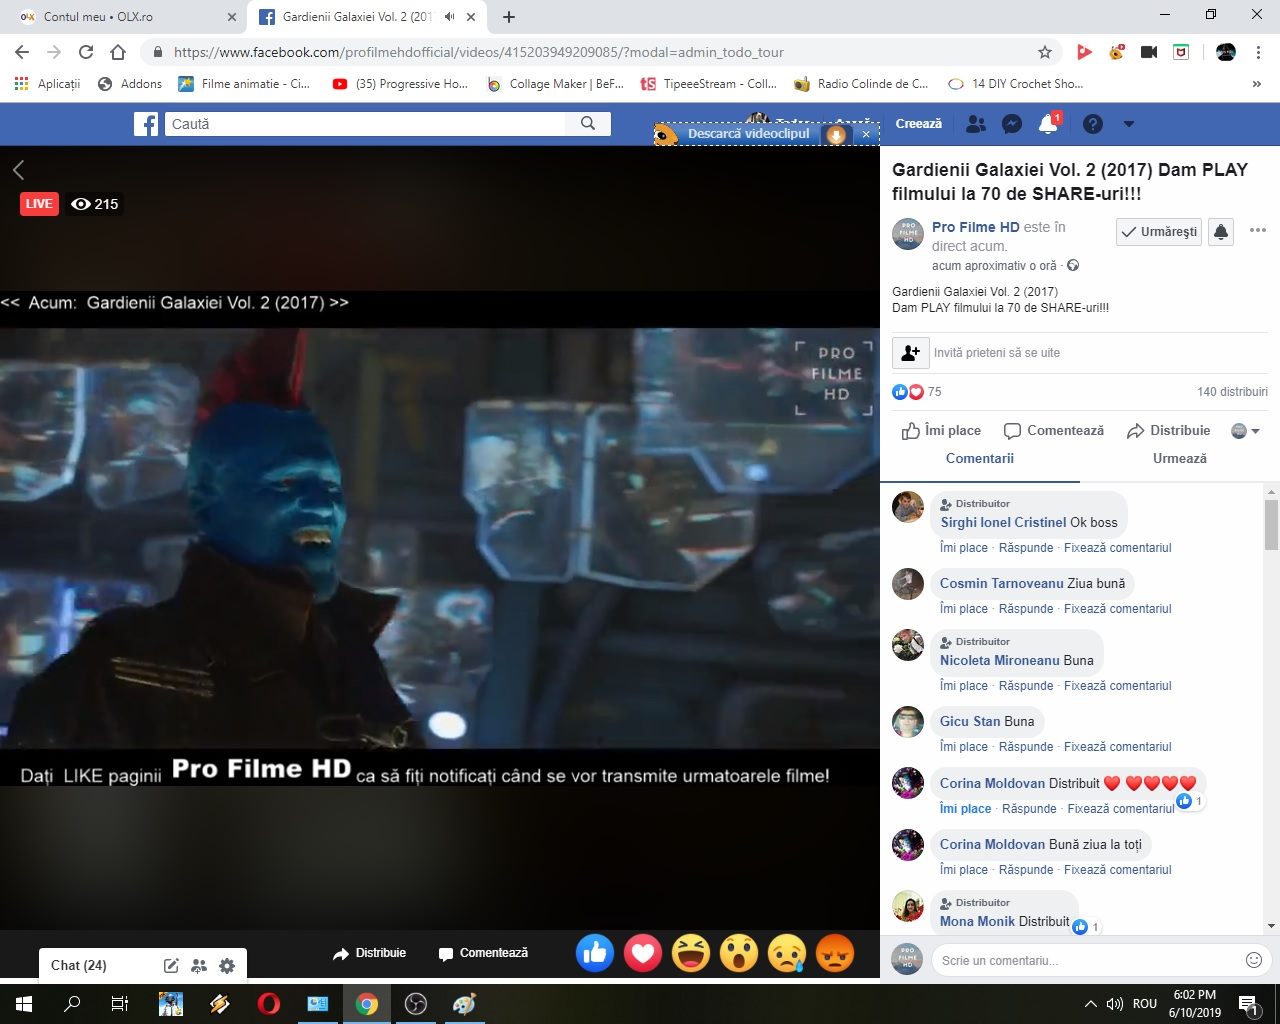Open the quick help question mark
1280x1024 pixels.
(1093, 124)
